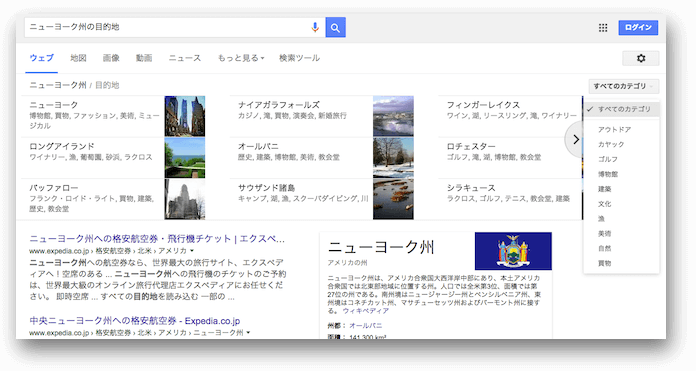Choose アウトドア category from dropdown
This screenshot has width=696, height=371.
tap(614, 130)
